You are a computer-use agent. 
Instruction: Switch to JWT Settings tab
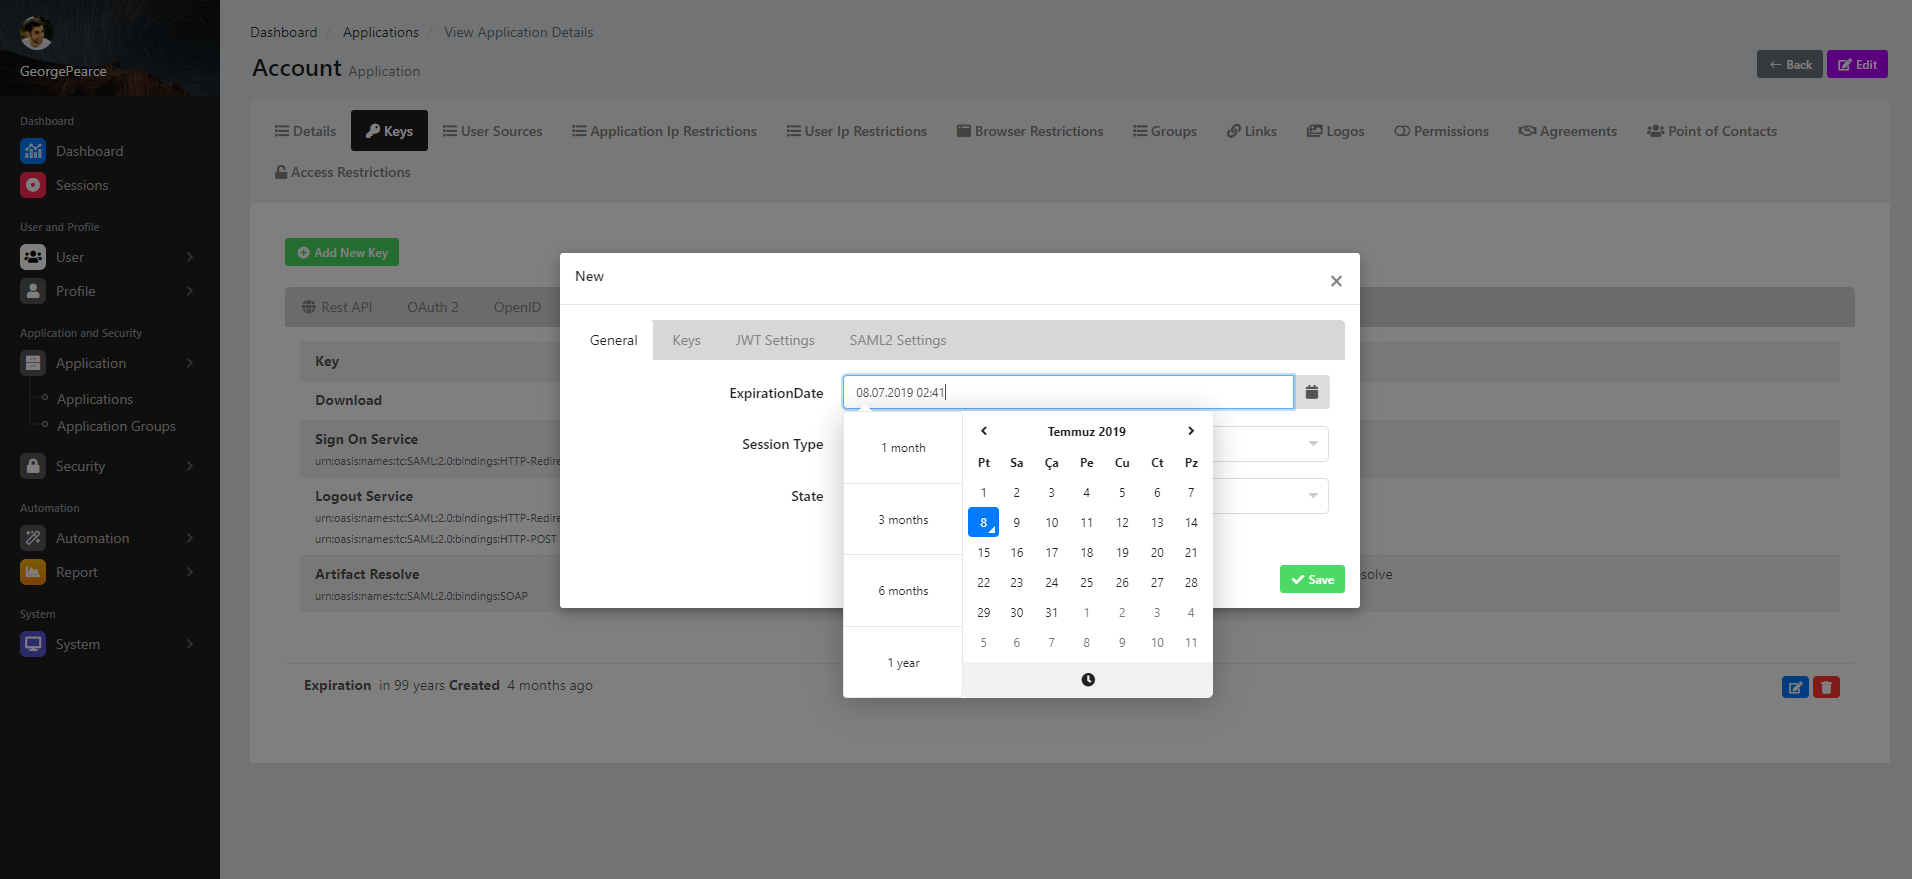(x=775, y=340)
